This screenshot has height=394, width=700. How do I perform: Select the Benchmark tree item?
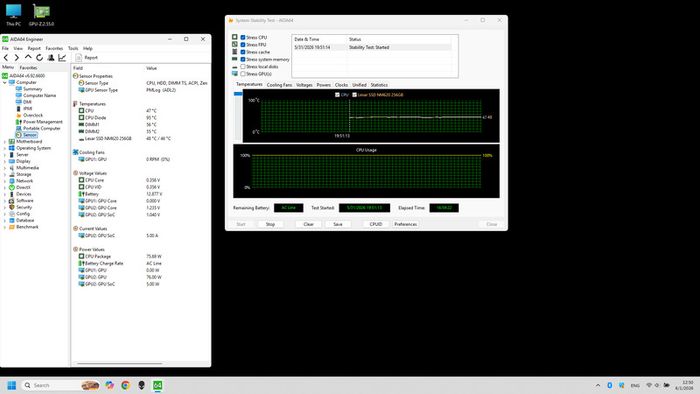pos(27,227)
